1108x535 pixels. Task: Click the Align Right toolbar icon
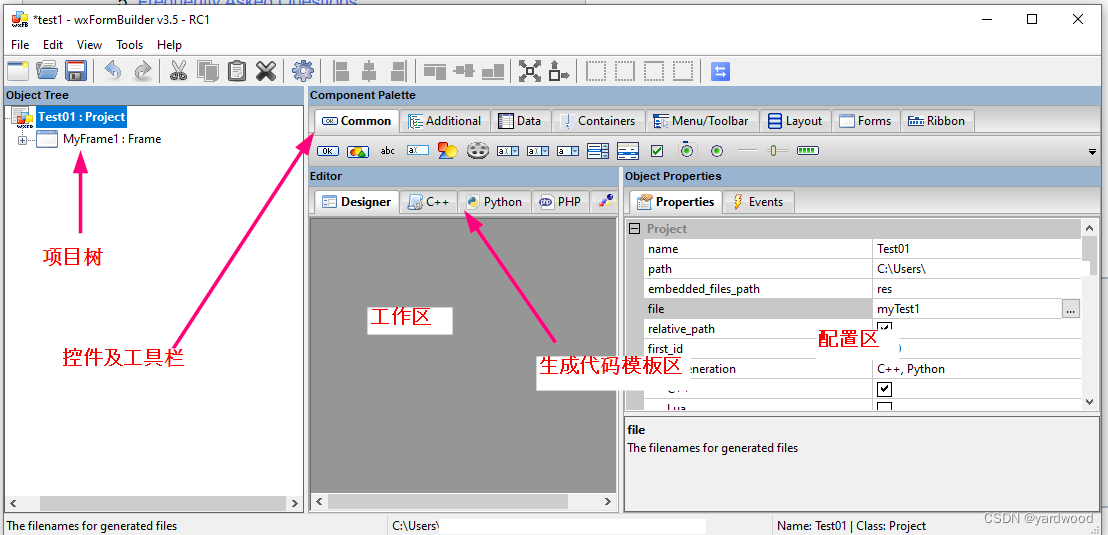click(398, 71)
